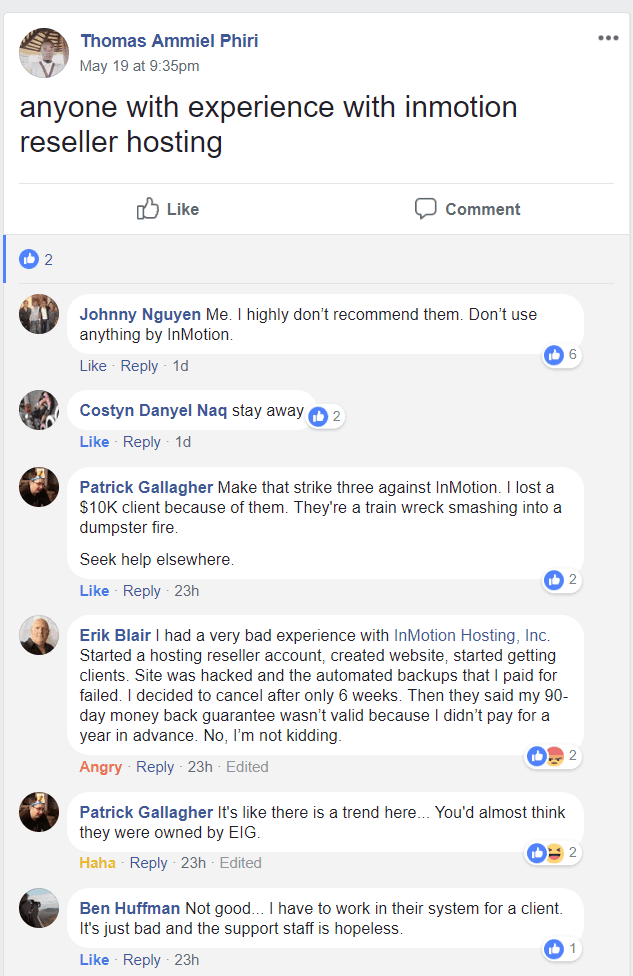The width and height of the screenshot is (633, 976).
Task: View like reactions on Costyn's comment
Action: (x=326, y=417)
